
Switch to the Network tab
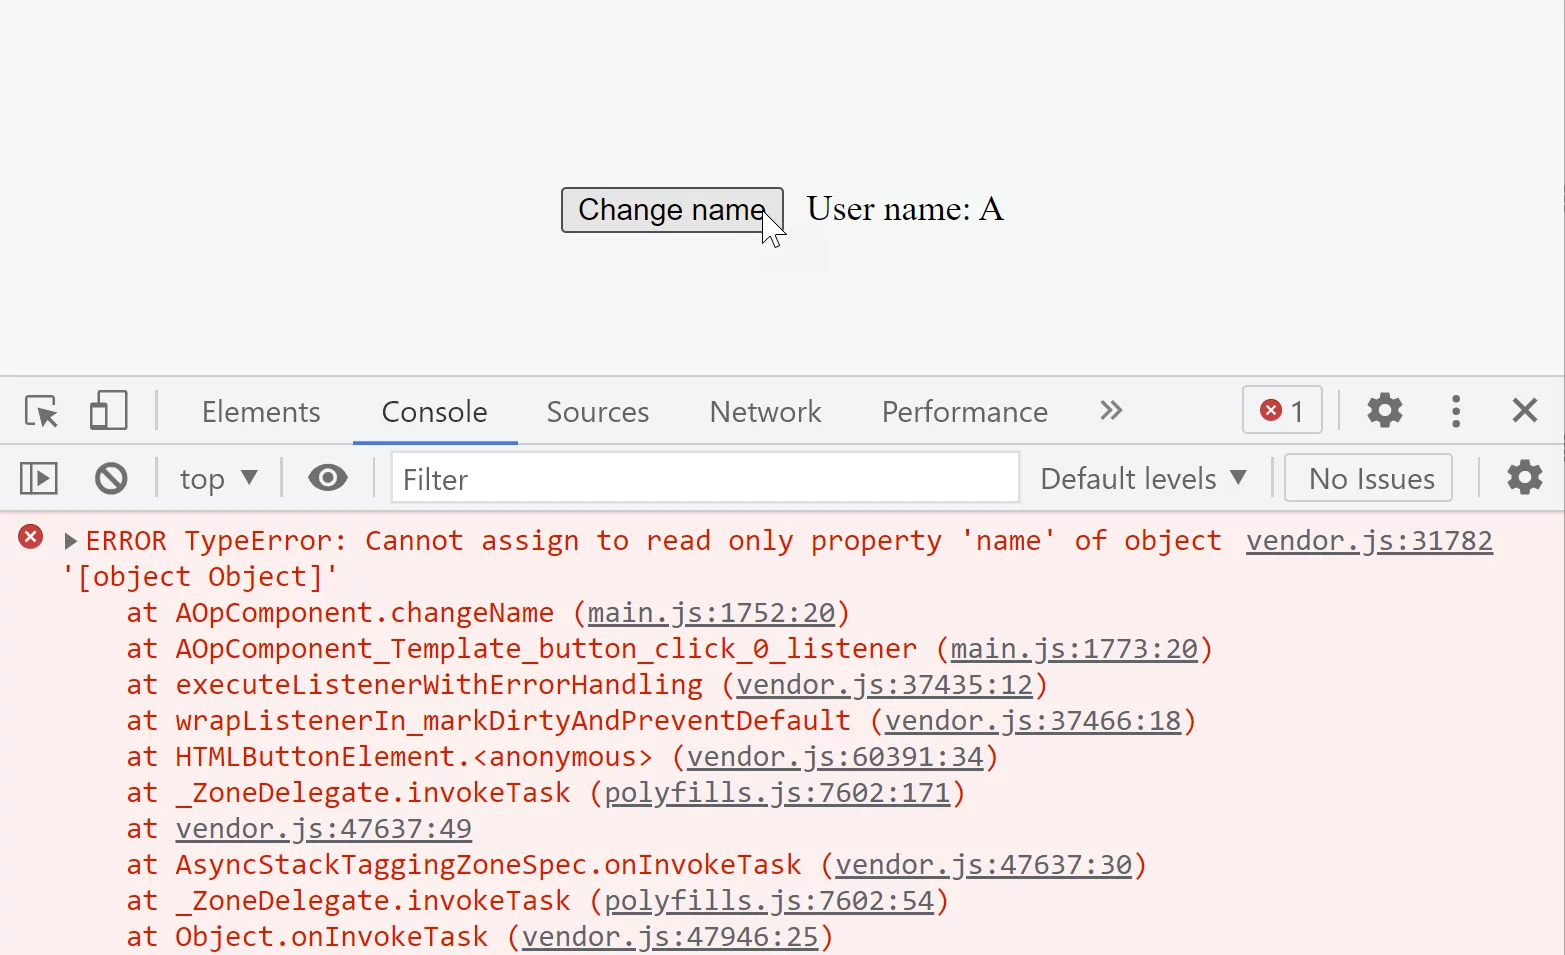[765, 411]
